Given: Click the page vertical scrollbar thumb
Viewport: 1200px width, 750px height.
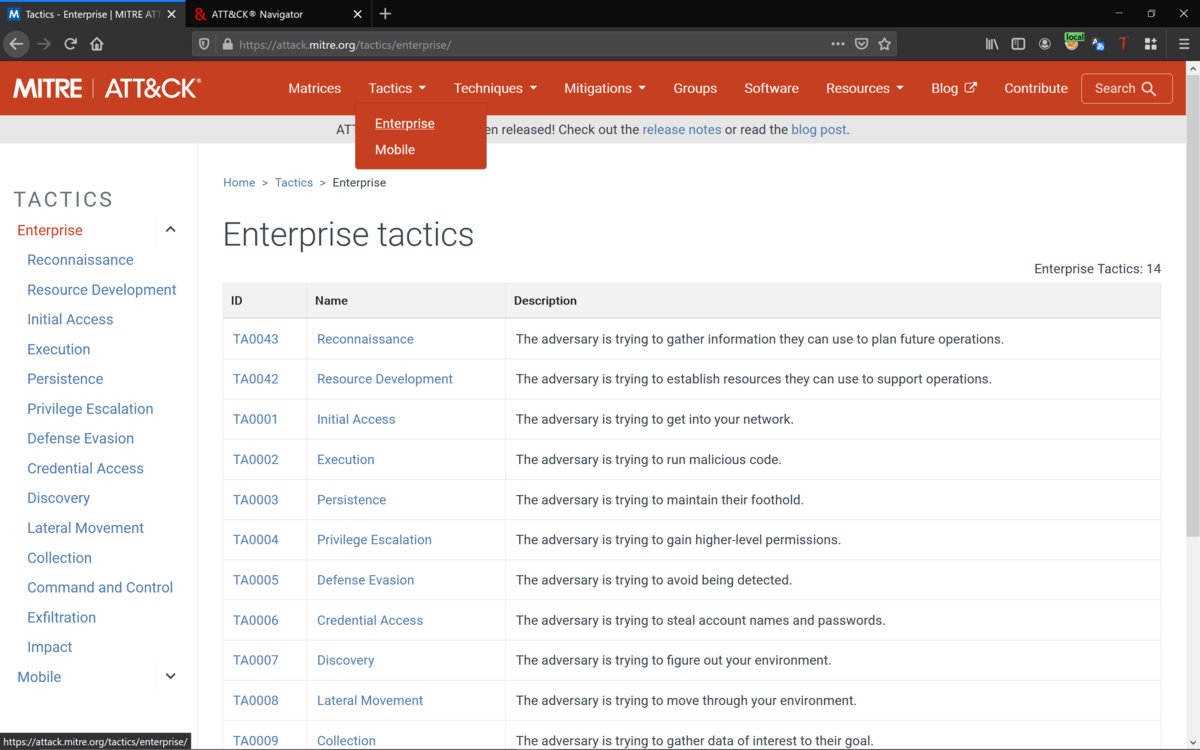Looking at the screenshot, I should [x=1191, y=305].
